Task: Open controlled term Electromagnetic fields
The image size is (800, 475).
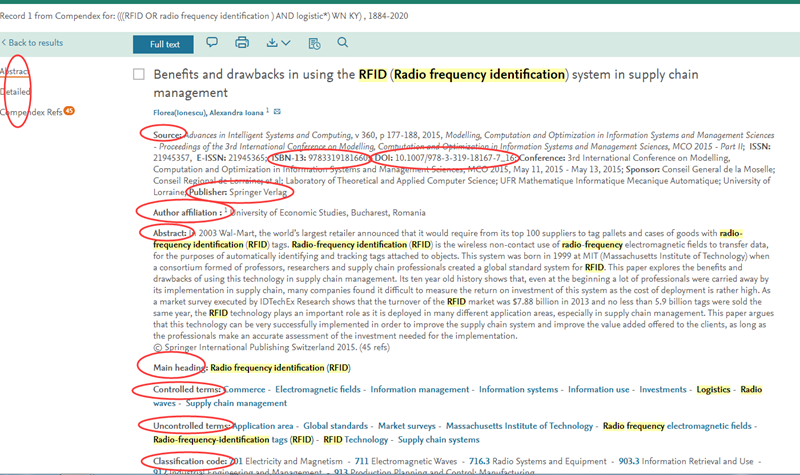Action: point(318,390)
